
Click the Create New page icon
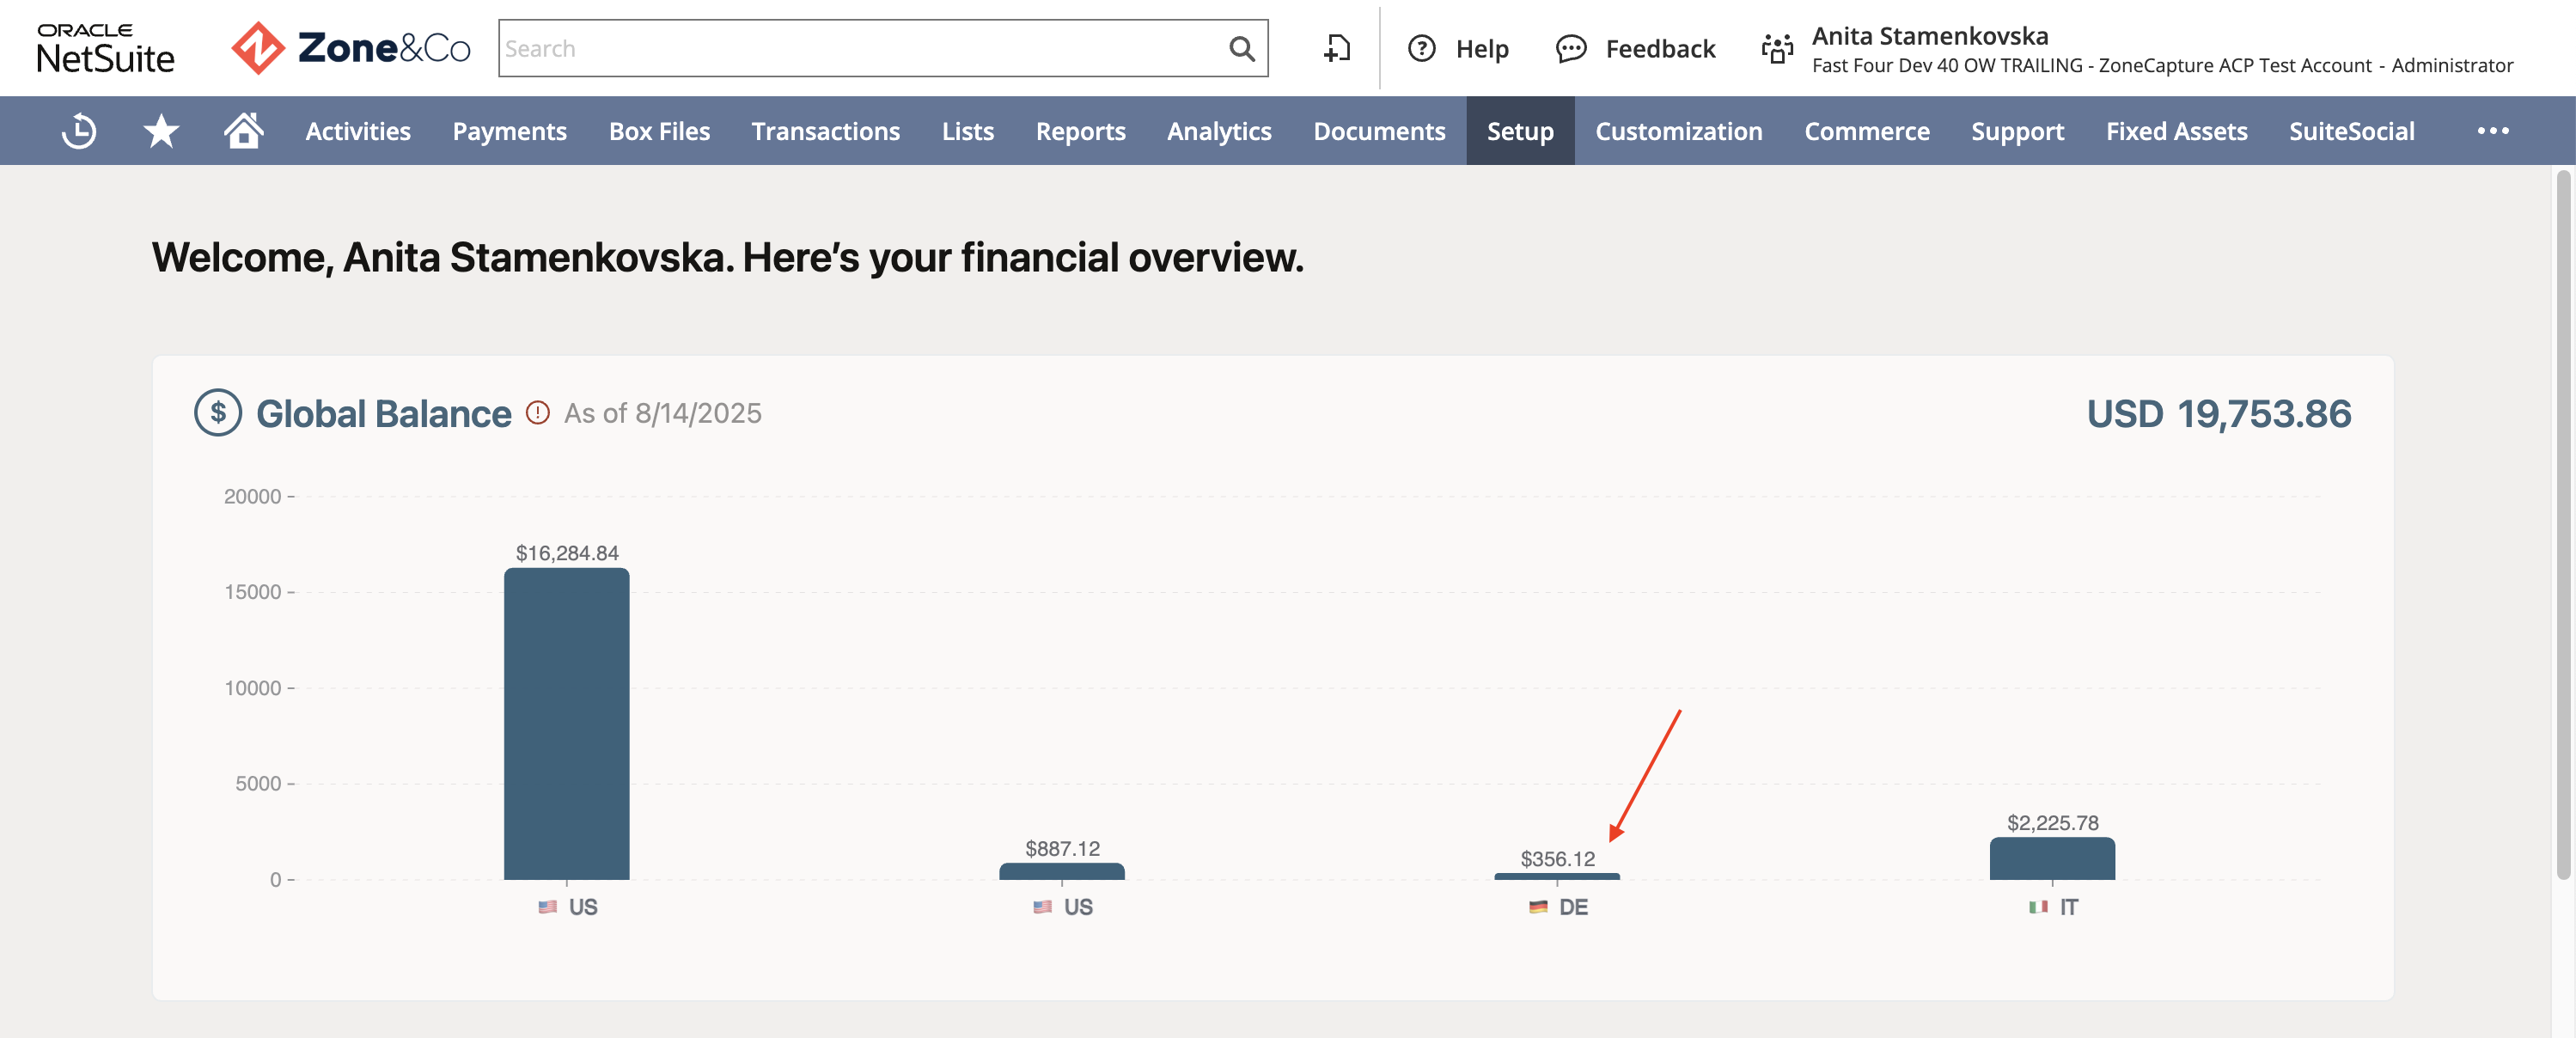(1337, 48)
